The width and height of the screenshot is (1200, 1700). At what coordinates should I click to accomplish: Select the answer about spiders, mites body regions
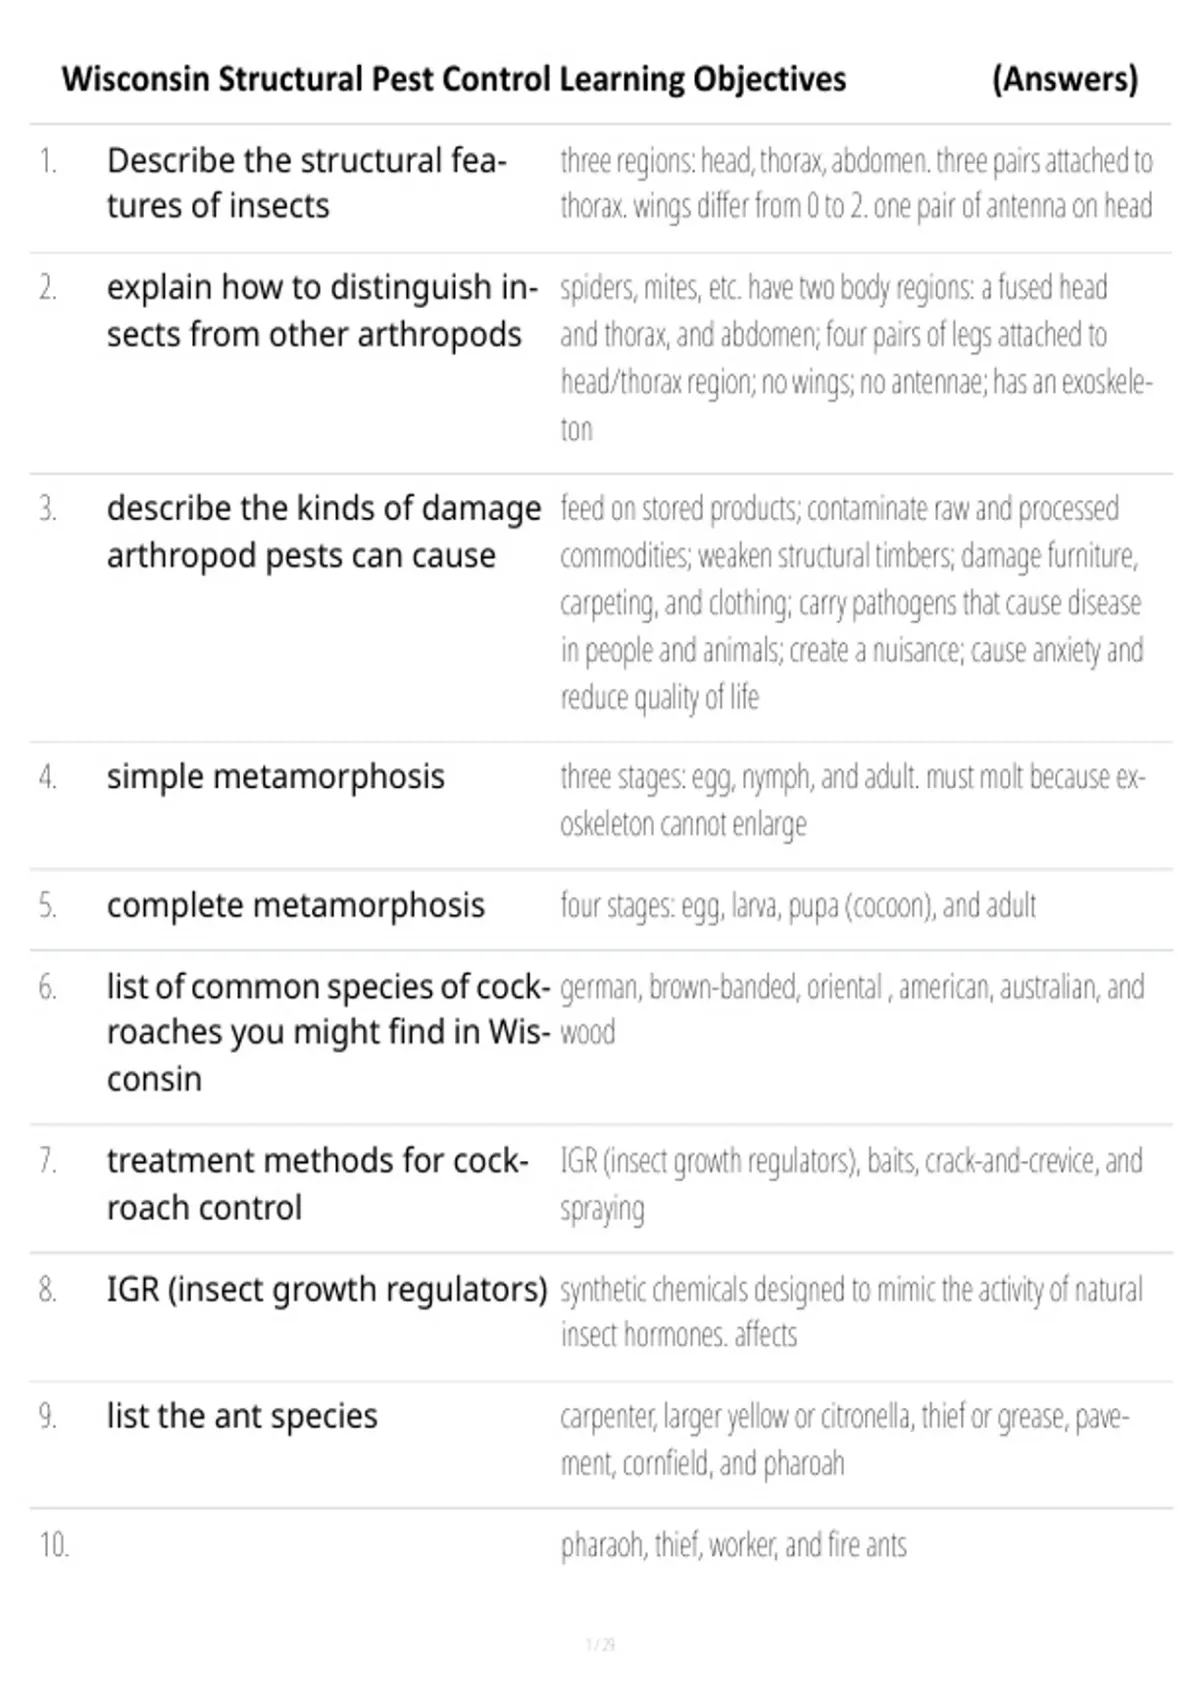coord(856,358)
